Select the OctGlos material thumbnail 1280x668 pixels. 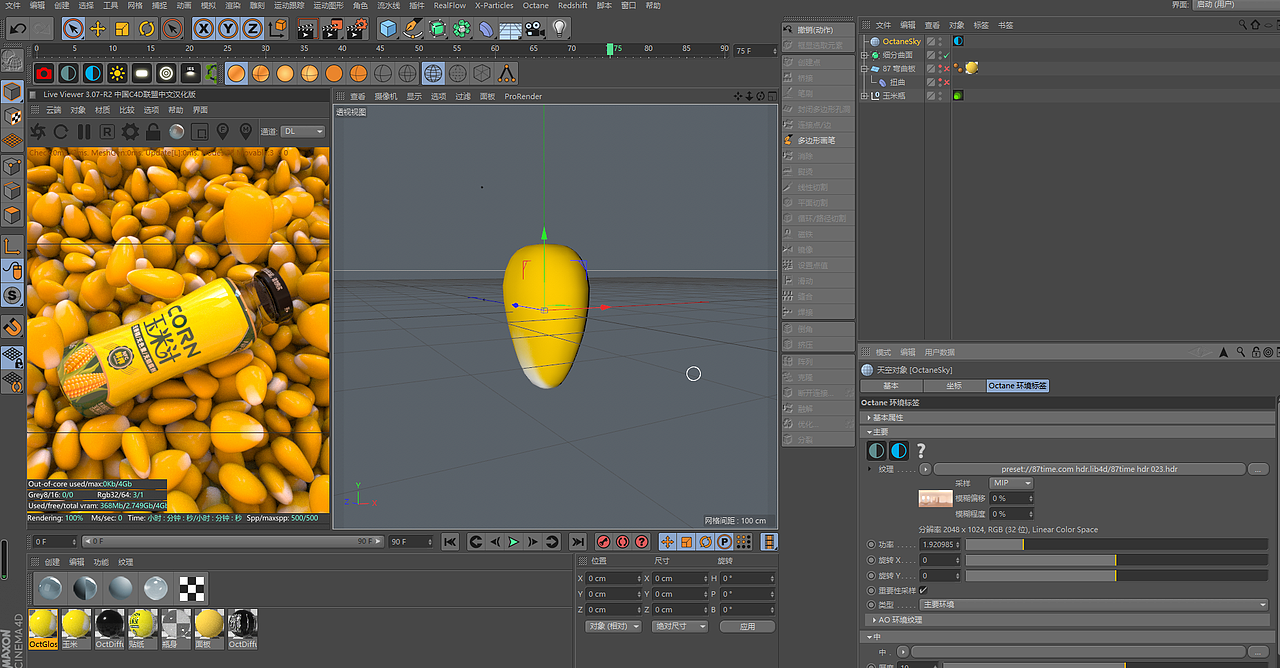click(43, 629)
